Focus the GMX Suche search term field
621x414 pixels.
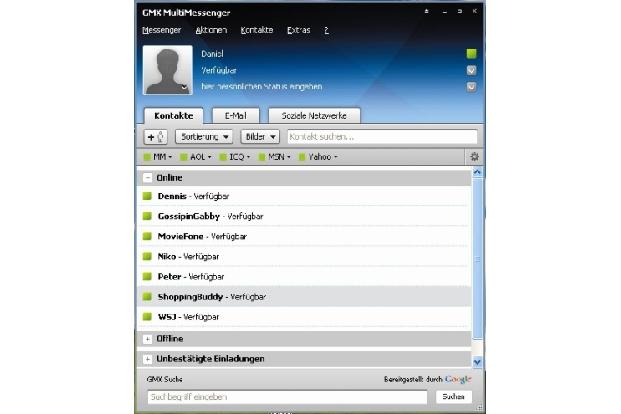click(287, 397)
